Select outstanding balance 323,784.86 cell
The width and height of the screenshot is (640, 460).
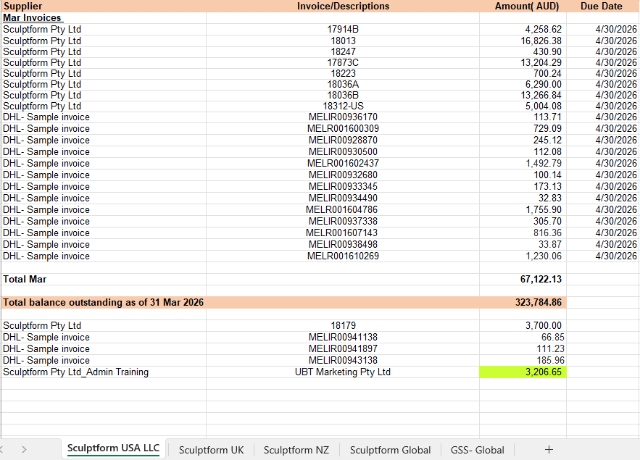[523, 302]
